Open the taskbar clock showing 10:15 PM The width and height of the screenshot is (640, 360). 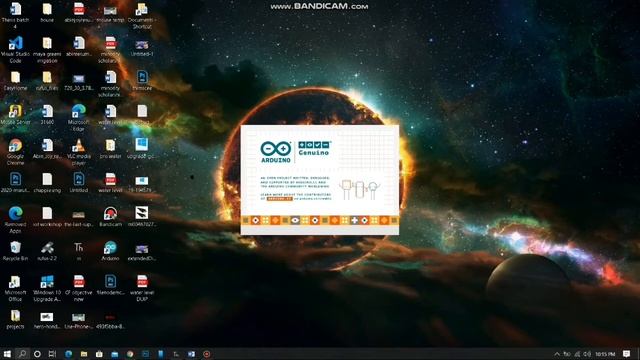click(x=605, y=354)
